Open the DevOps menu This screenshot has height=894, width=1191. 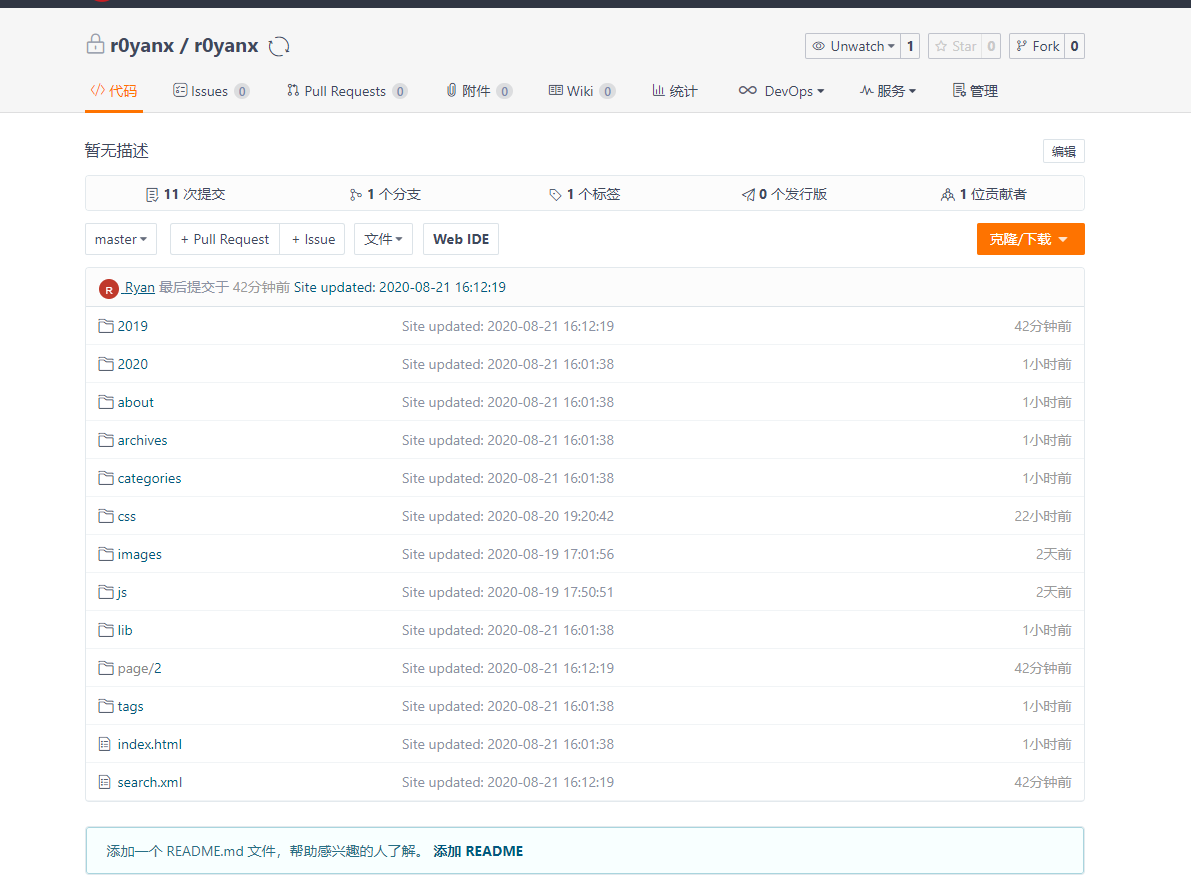point(782,91)
